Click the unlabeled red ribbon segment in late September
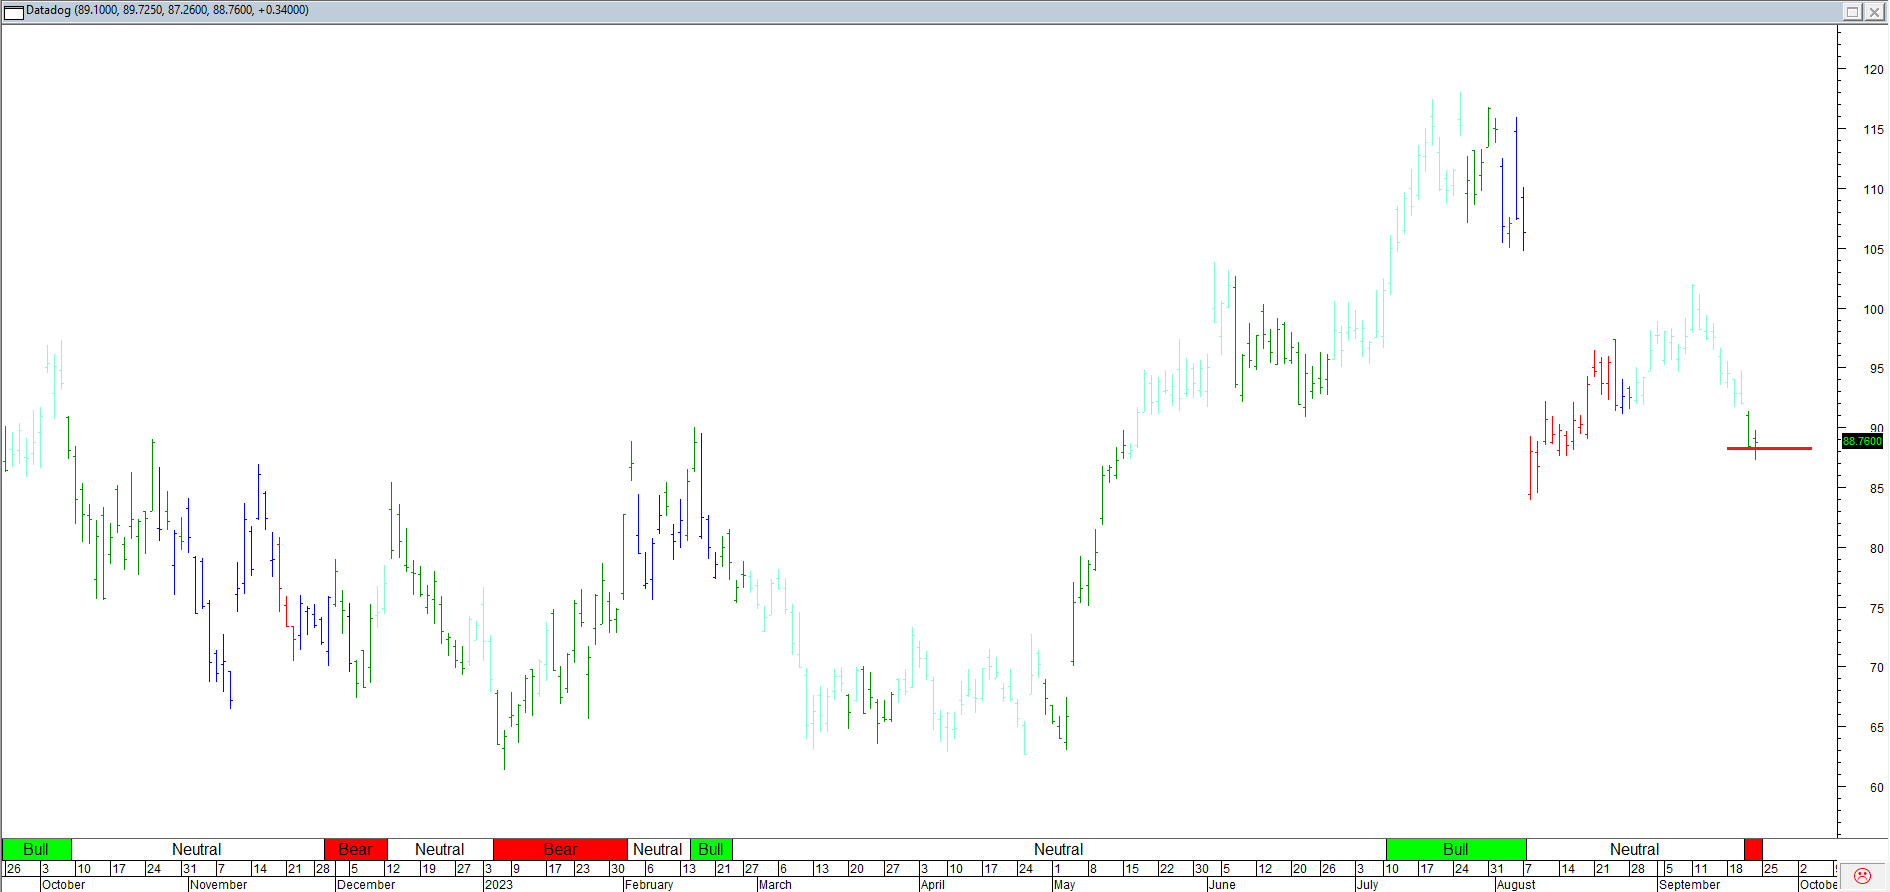The height and width of the screenshot is (892, 1890). (1753, 849)
